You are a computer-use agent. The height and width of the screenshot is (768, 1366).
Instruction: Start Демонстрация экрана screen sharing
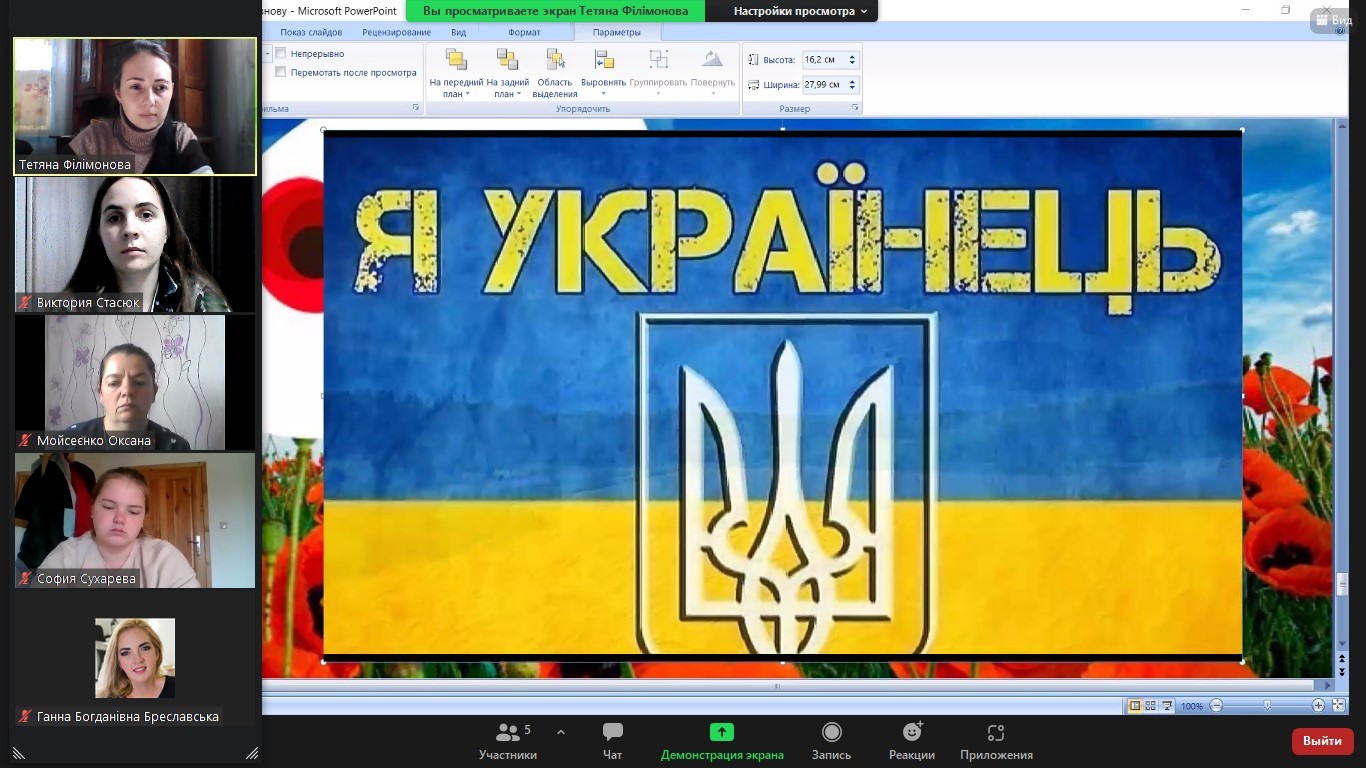pos(721,741)
